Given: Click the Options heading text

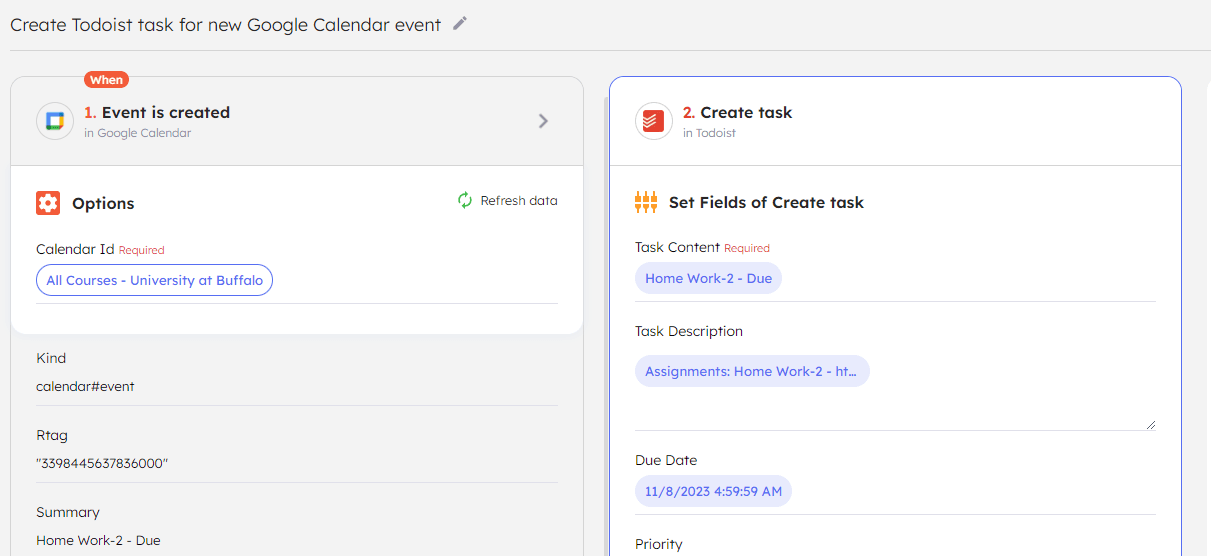Looking at the screenshot, I should (103, 203).
